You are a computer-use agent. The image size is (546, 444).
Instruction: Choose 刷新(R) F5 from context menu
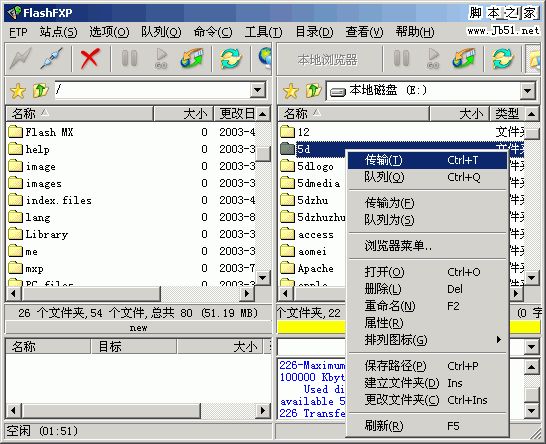tap(427, 426)
